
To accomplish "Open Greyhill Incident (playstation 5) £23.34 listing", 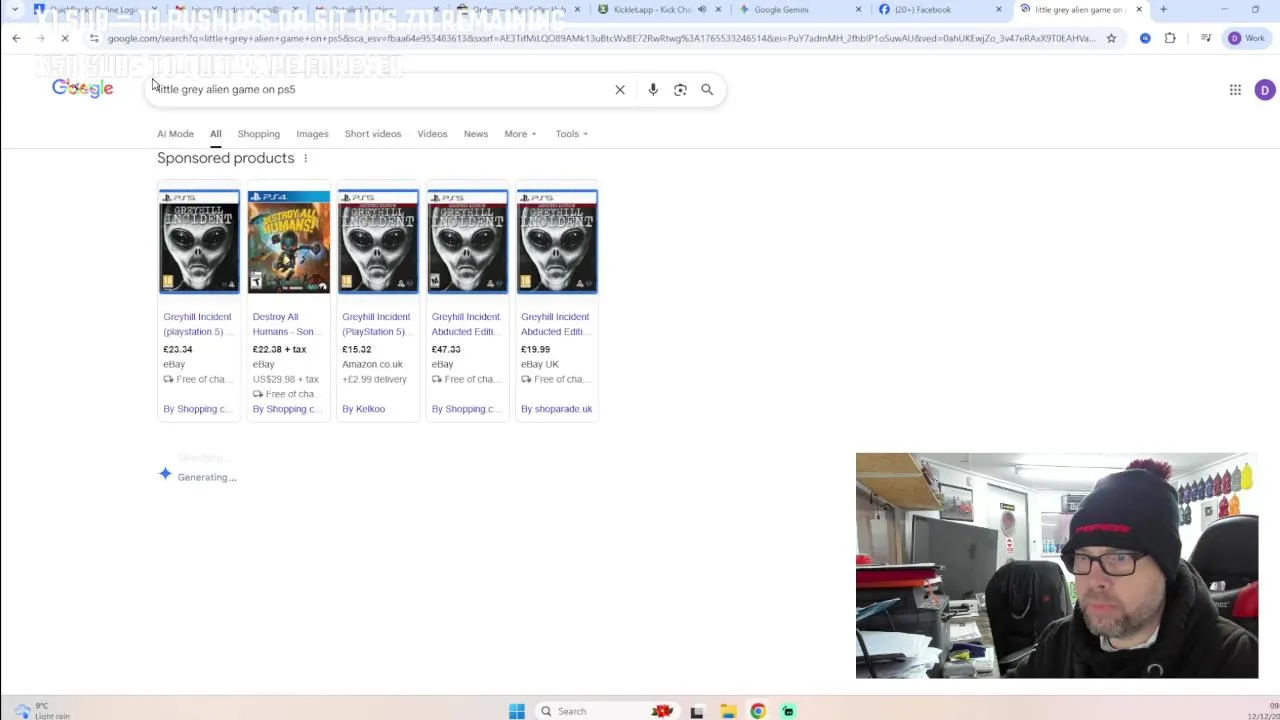I will pos(197,324).
